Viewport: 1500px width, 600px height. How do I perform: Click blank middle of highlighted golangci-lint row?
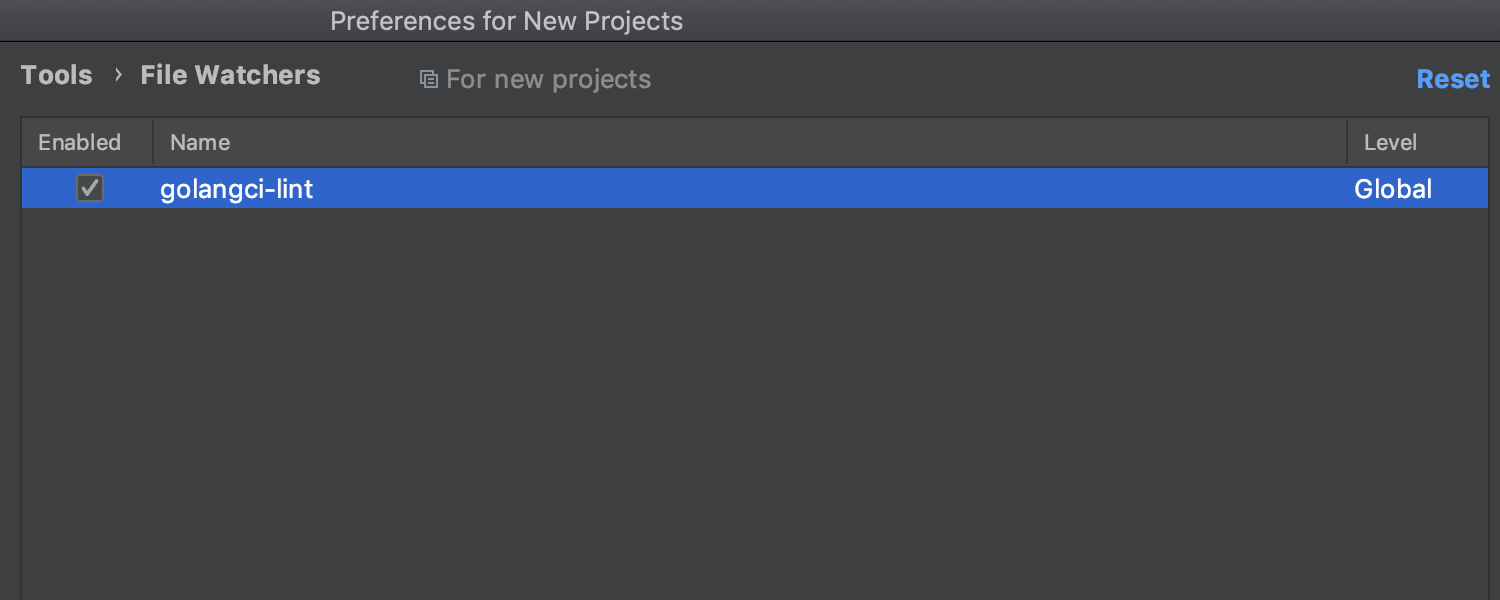[x=800, y=189]
